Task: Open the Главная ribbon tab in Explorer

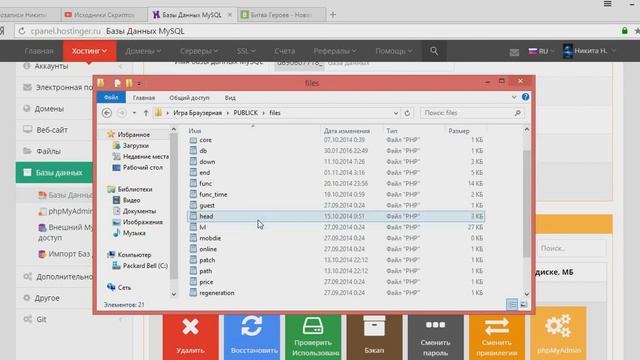Action: (x=144, y=98)
